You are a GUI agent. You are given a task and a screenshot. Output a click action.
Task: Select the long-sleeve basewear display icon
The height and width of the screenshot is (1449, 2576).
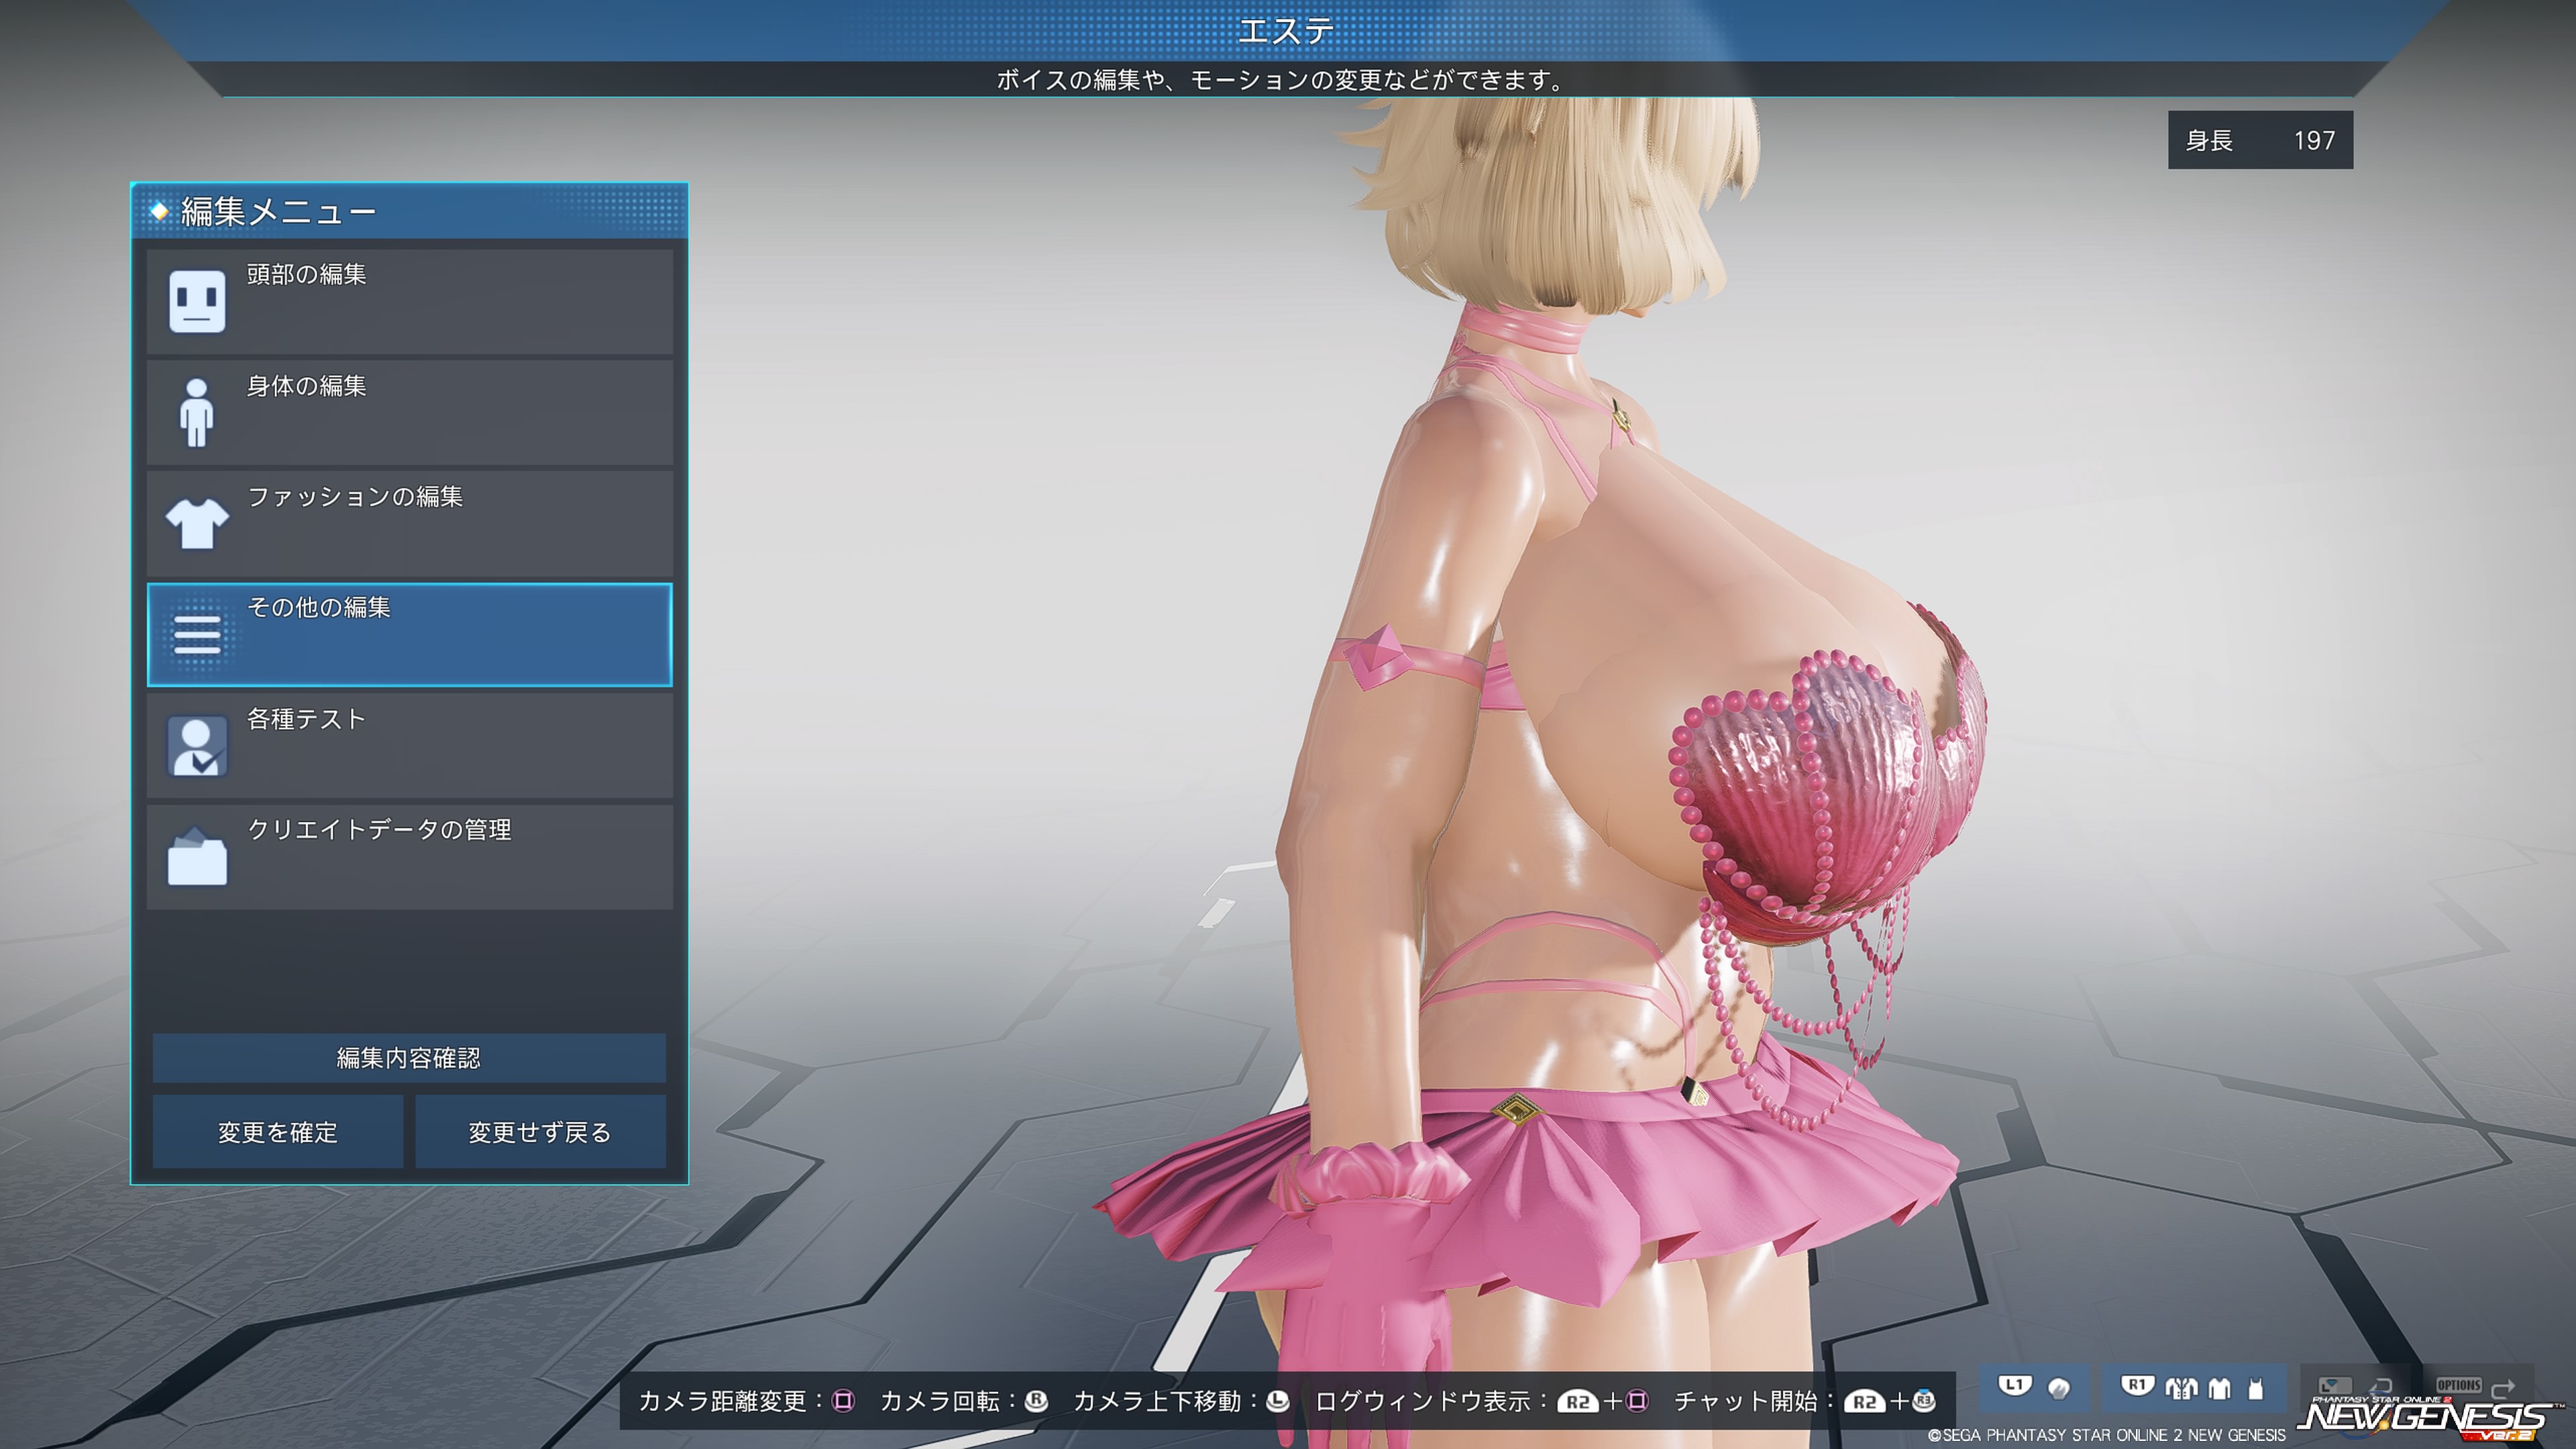2219,1388
